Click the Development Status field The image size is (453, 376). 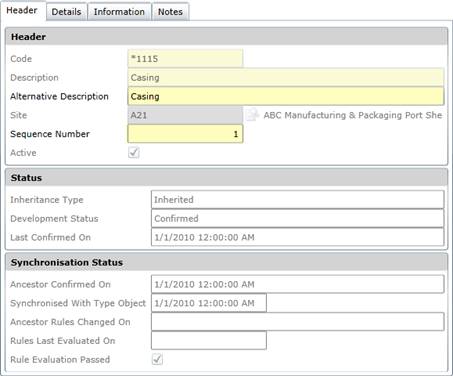click(x=298, y=218)
